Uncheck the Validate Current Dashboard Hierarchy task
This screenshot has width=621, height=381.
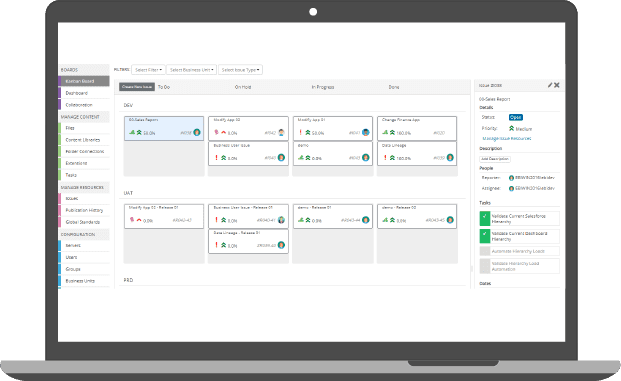coord(485,236)
